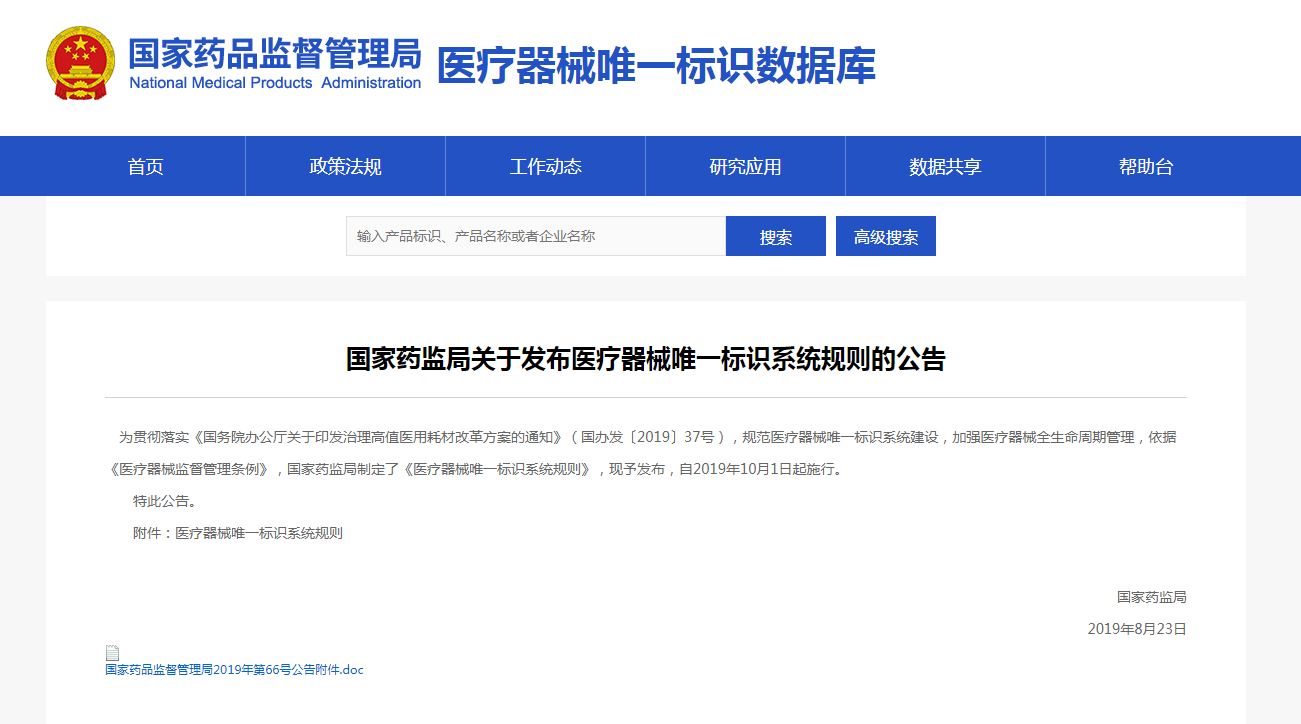Click the 附件：医疗器械唯一标识系统规则 line
Image resolution: width=1301 pixels, height=724 pixels.
point(238,533)
